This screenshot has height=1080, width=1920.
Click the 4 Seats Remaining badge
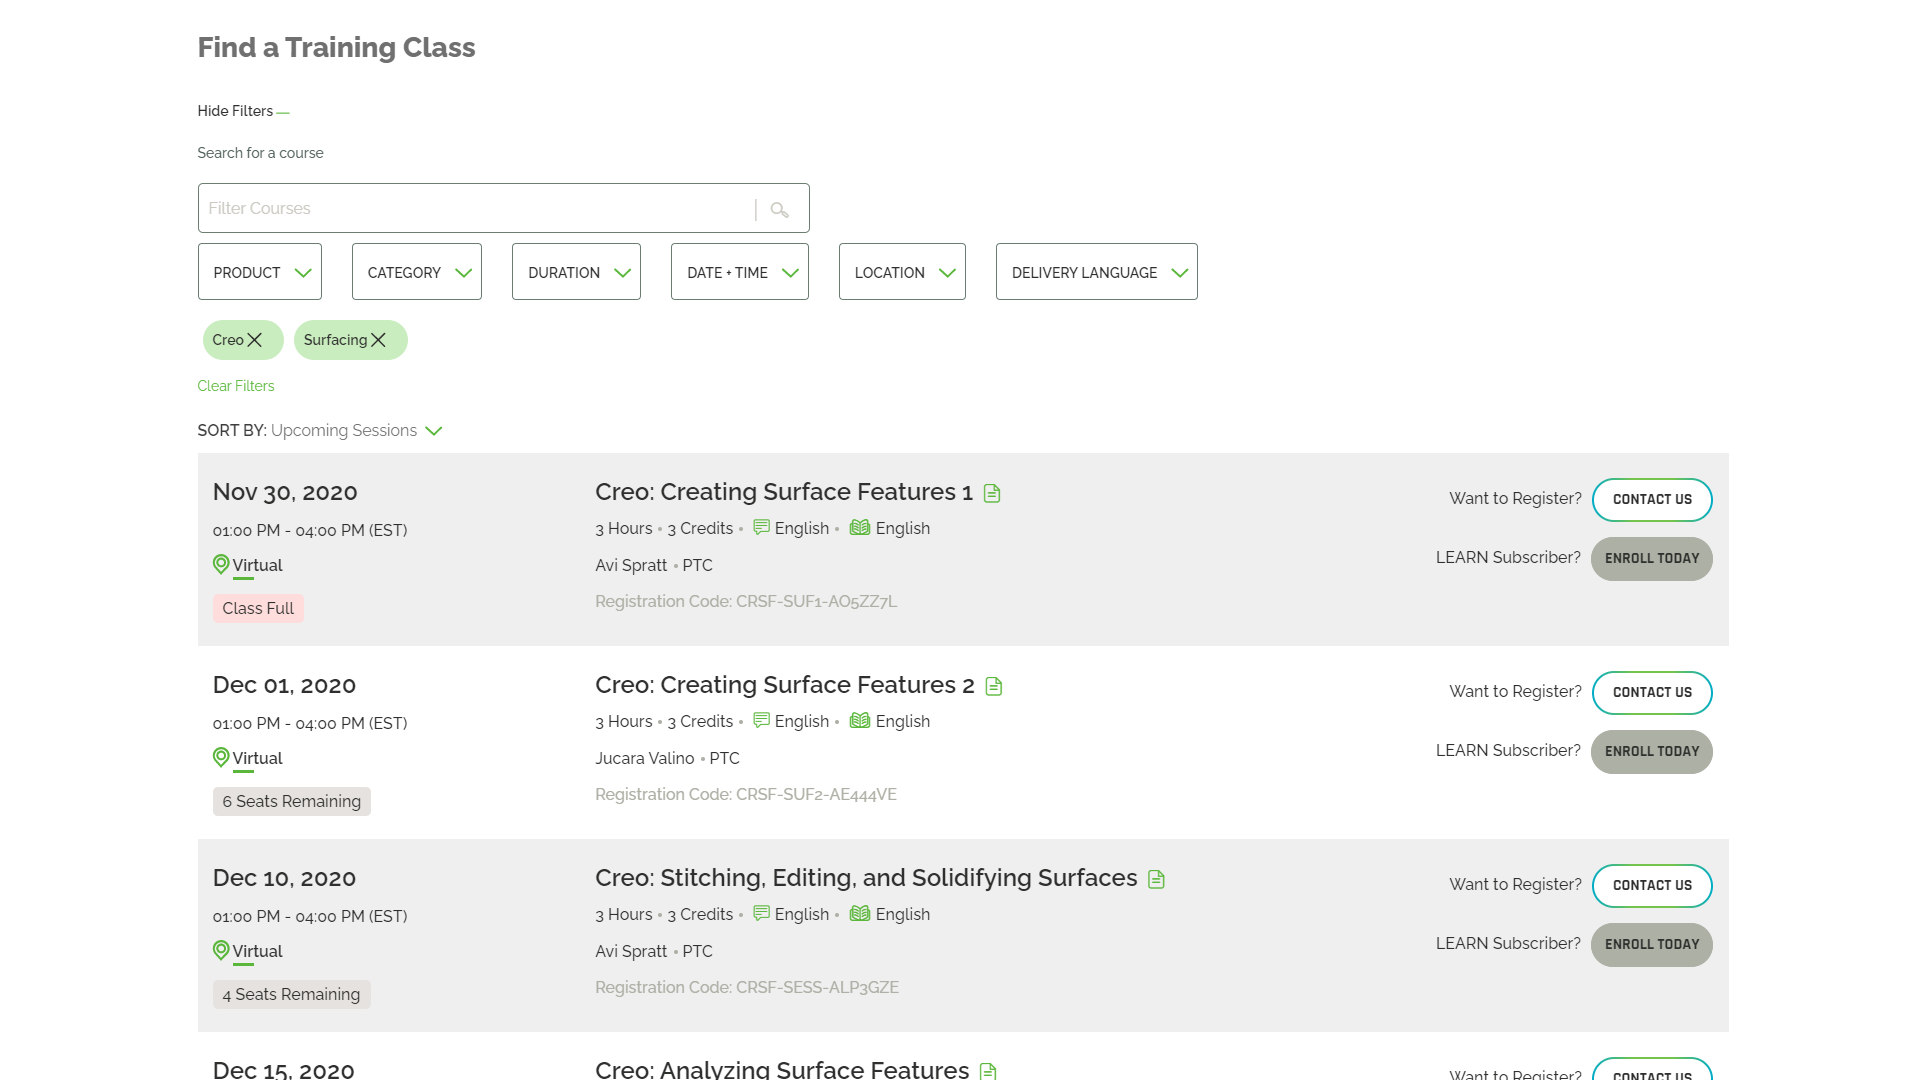291,994
